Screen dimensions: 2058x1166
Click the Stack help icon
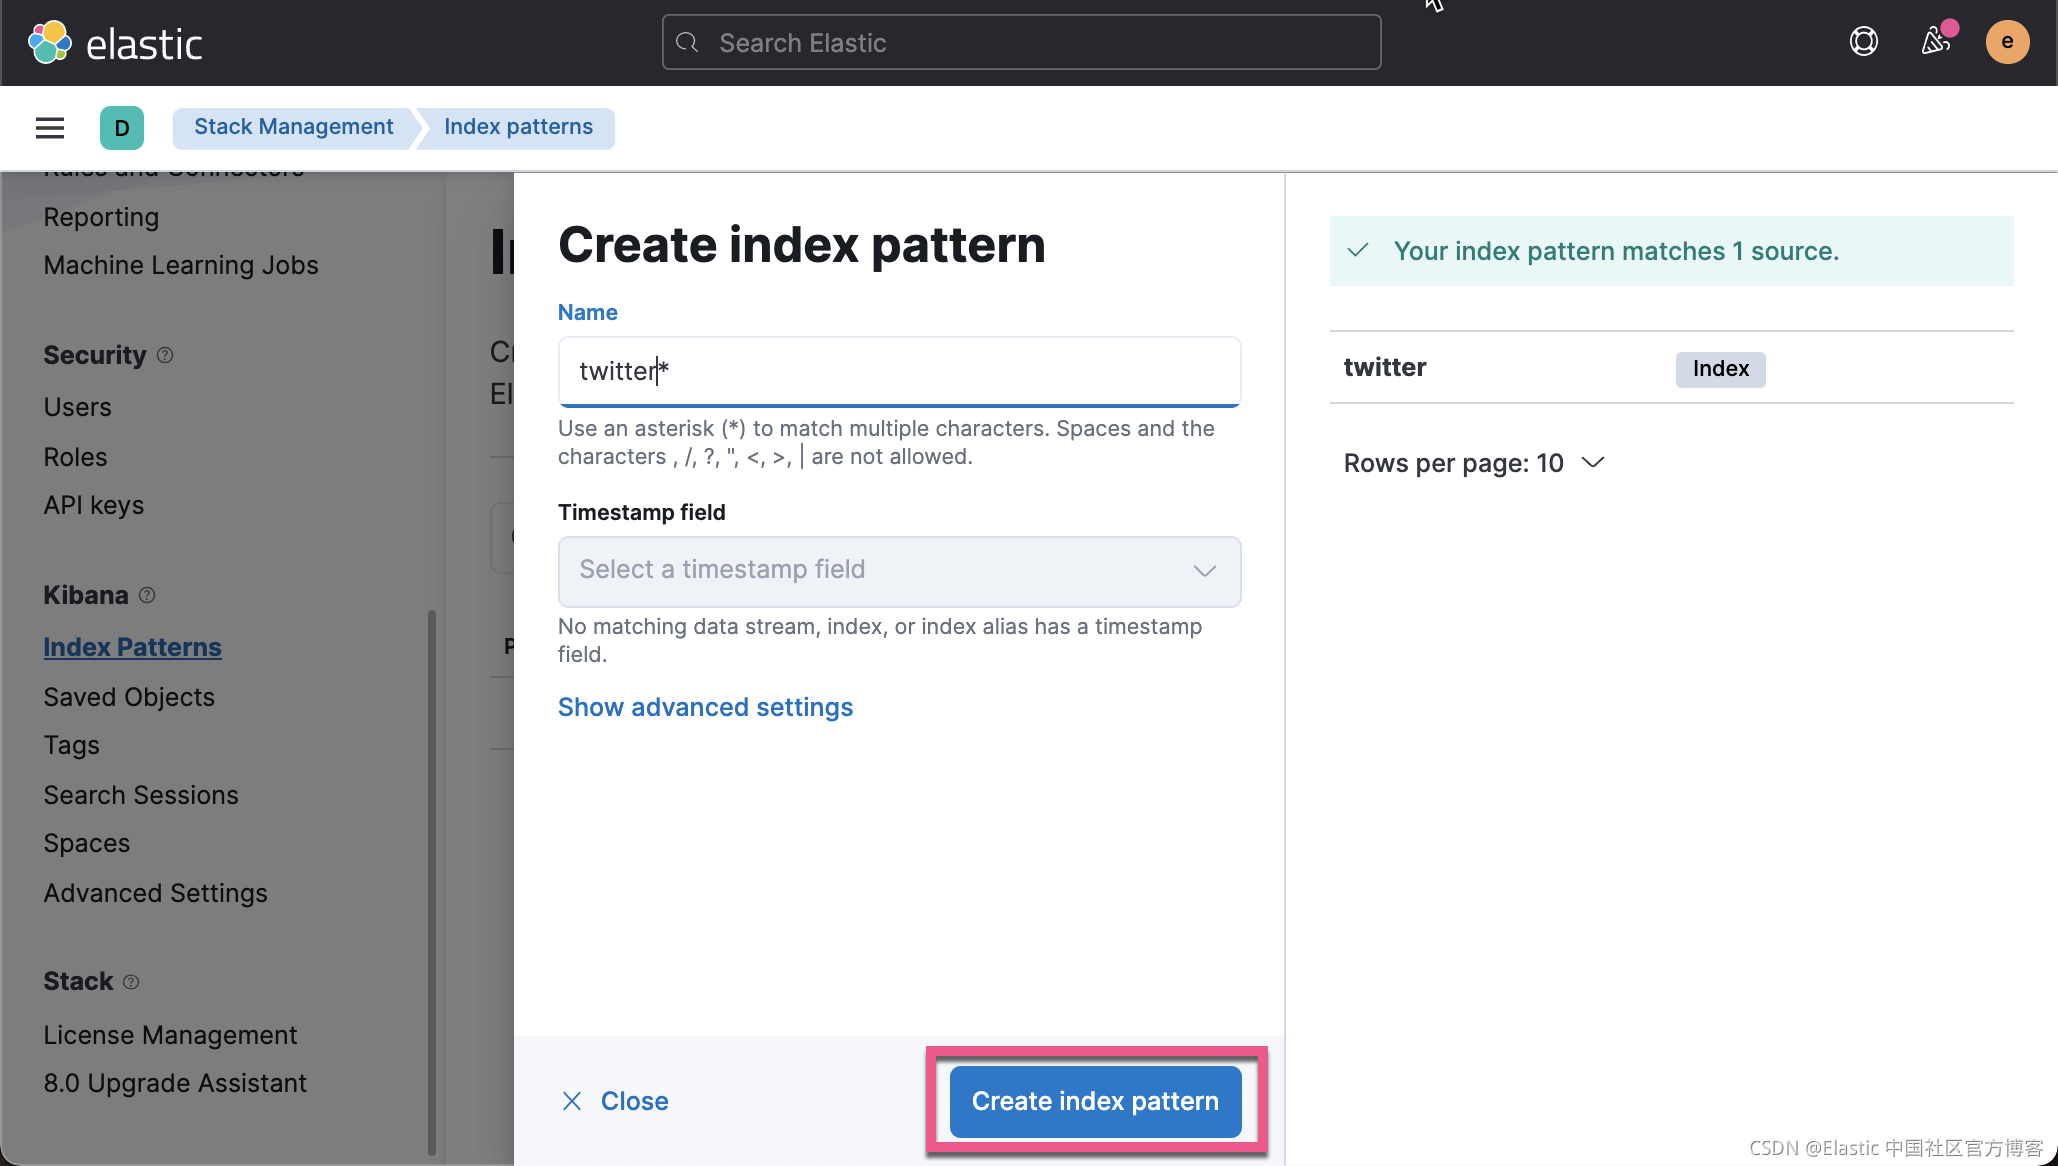click(131, 982)
